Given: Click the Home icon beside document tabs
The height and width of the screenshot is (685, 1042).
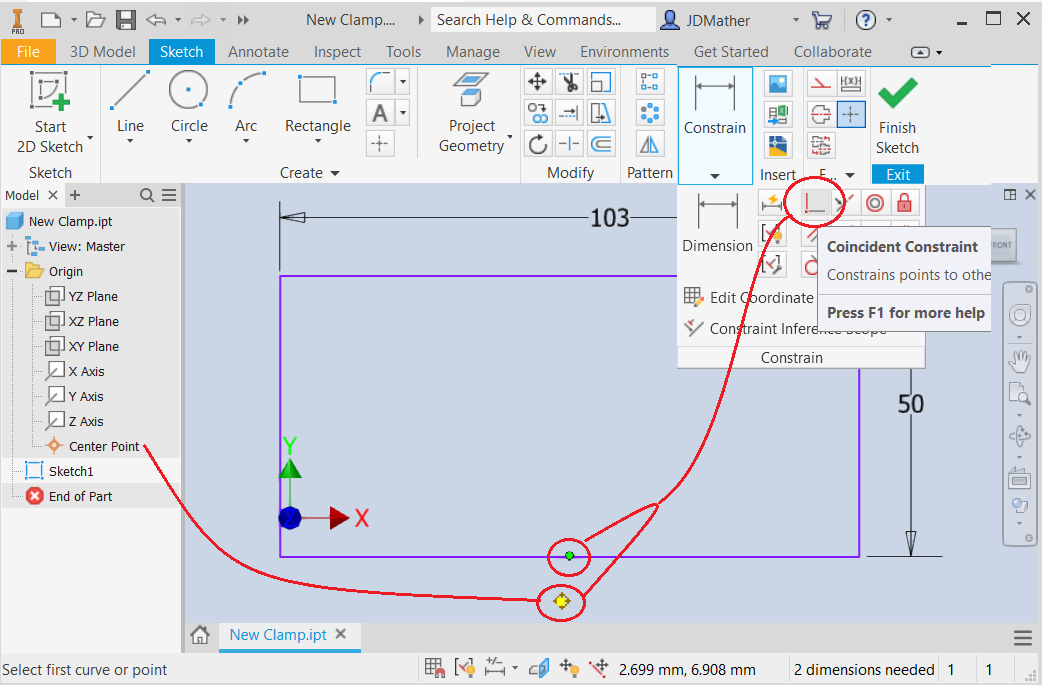Looking at the screenshot, I should (199, 635).
